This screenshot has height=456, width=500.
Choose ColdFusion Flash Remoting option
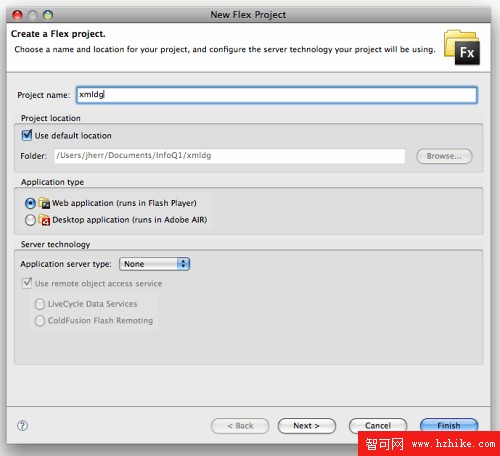point(40,321)
